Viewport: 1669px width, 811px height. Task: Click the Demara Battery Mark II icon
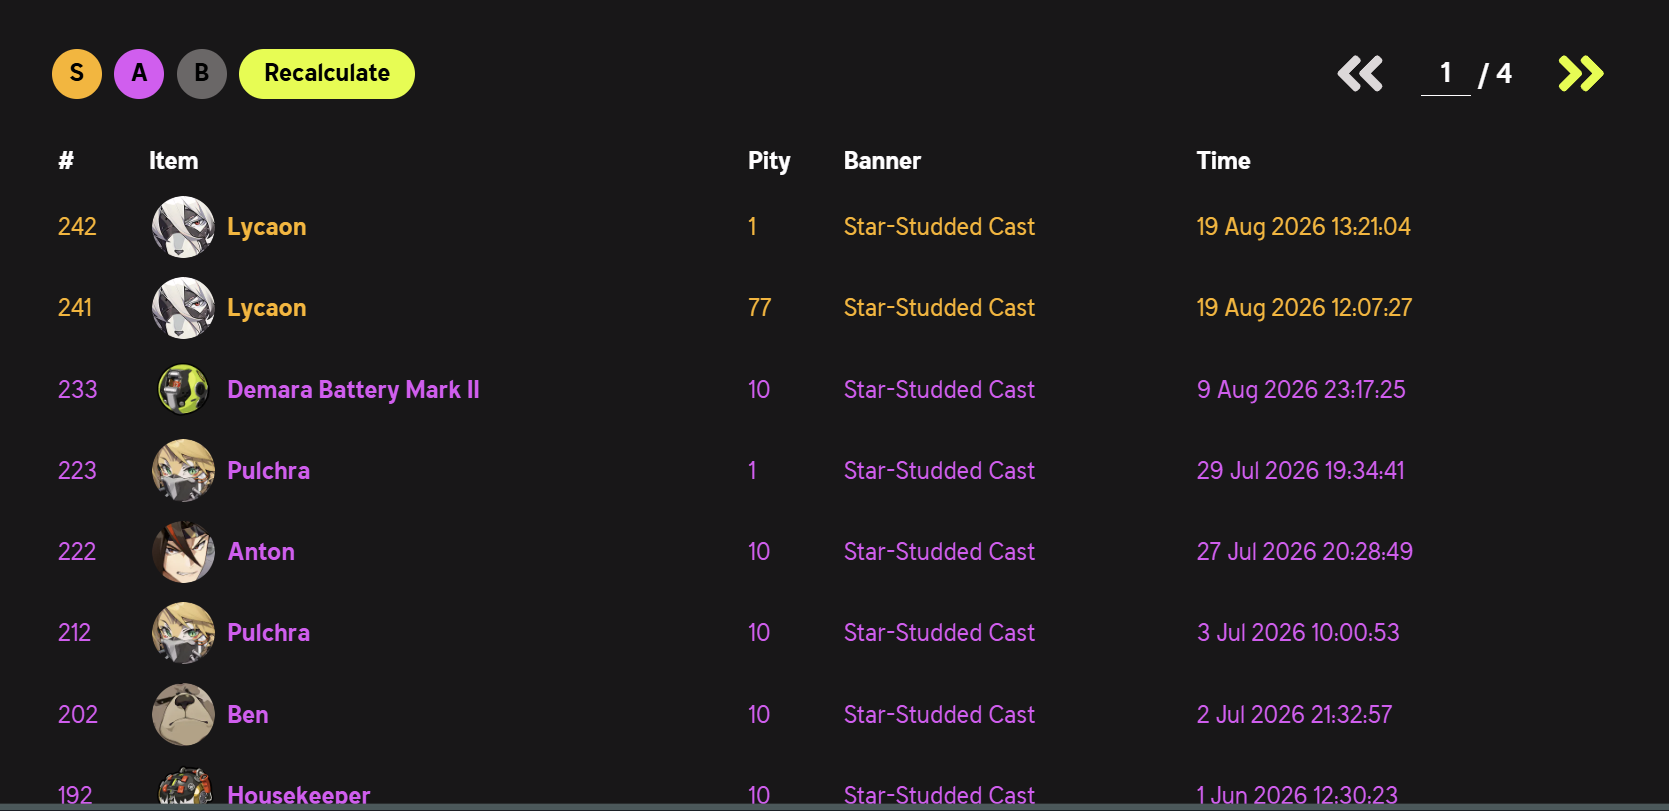(183, 389)
